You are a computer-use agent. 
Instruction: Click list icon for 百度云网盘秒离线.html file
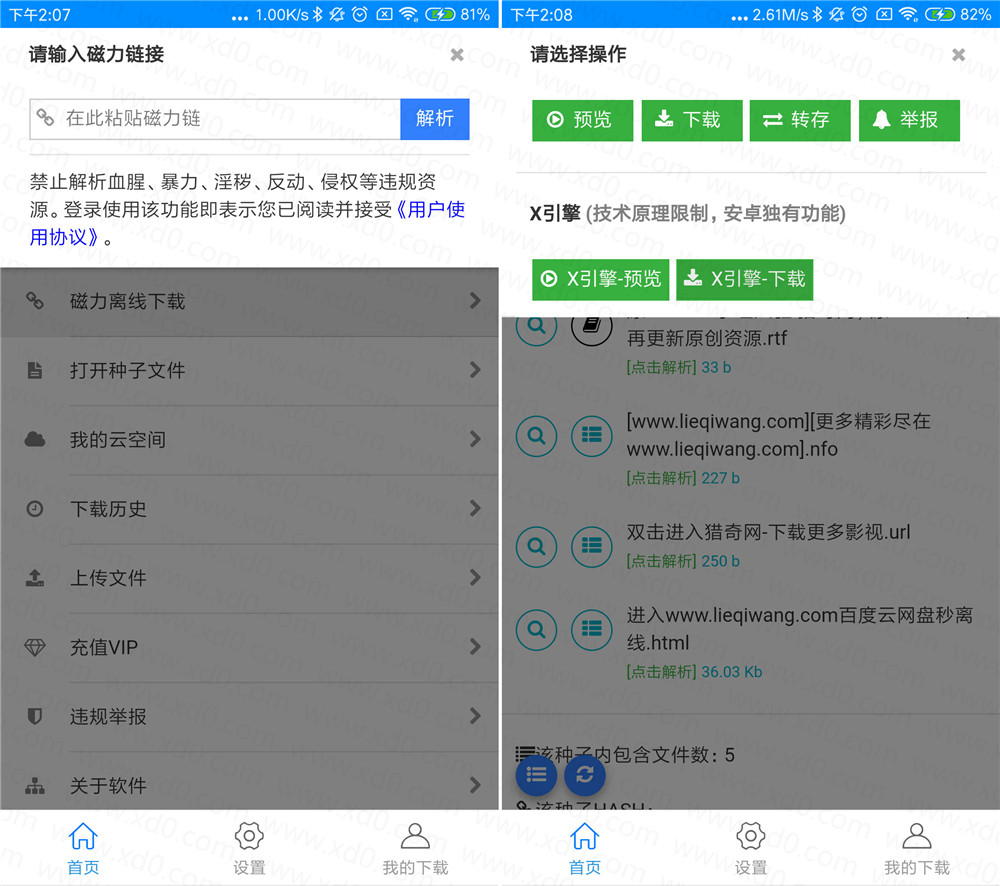point(591,630)
